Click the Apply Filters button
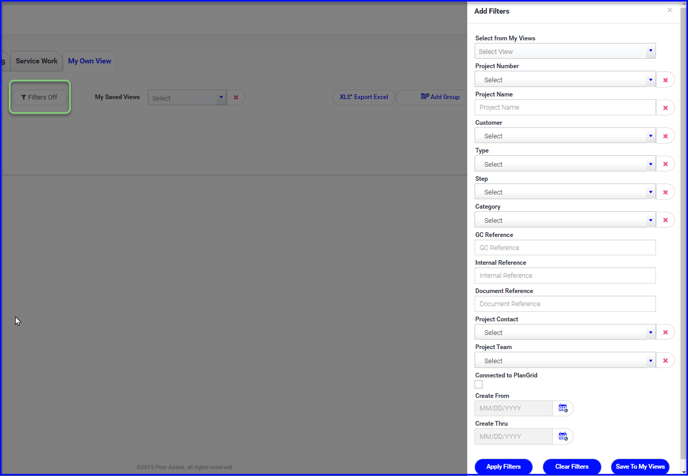Image resolution: width=688 pixels, height=476 pixels. tap(503, 466)
